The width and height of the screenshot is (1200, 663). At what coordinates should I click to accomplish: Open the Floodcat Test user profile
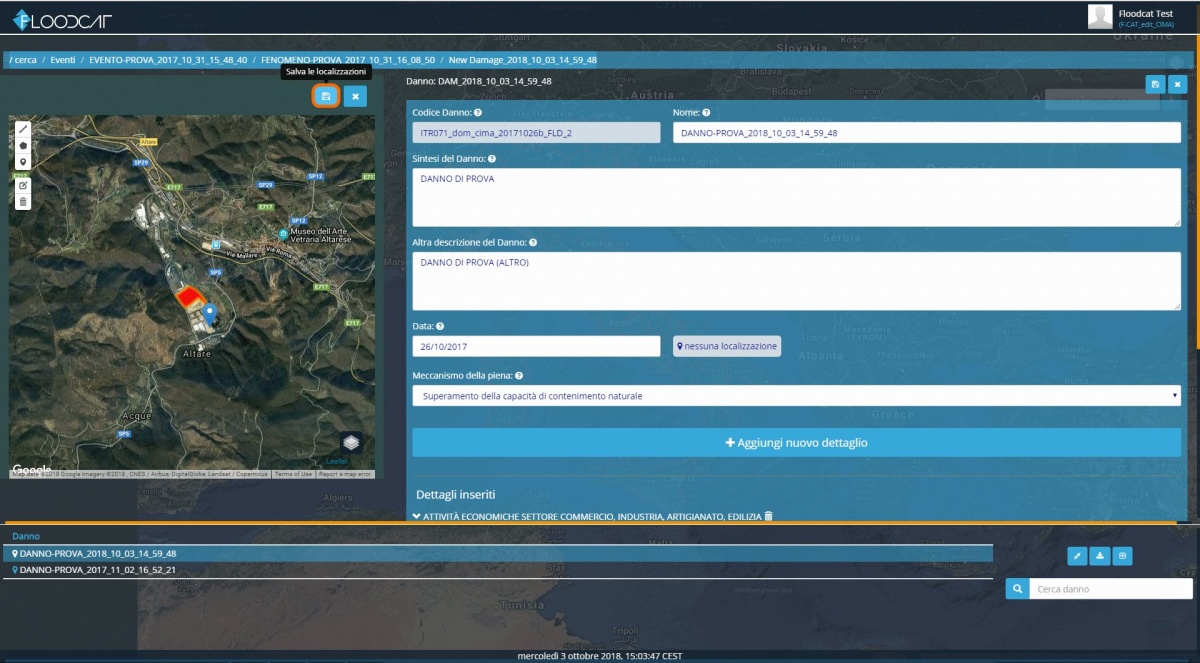pyautogui.click(x=1146, y=13)
